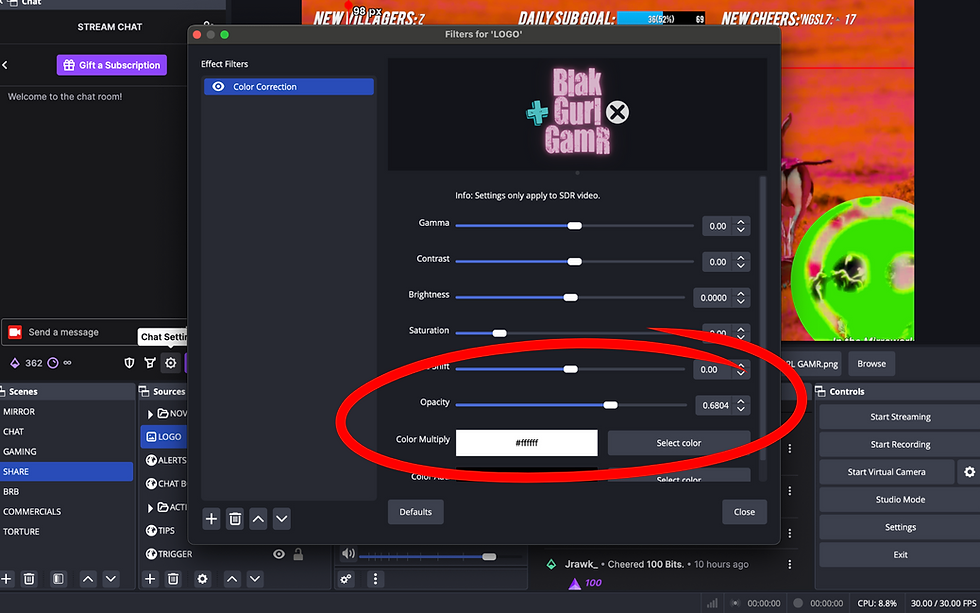Adjust Opacity value with stepper arrows
This screenshot has height=613, width=980.
[741, 406]
